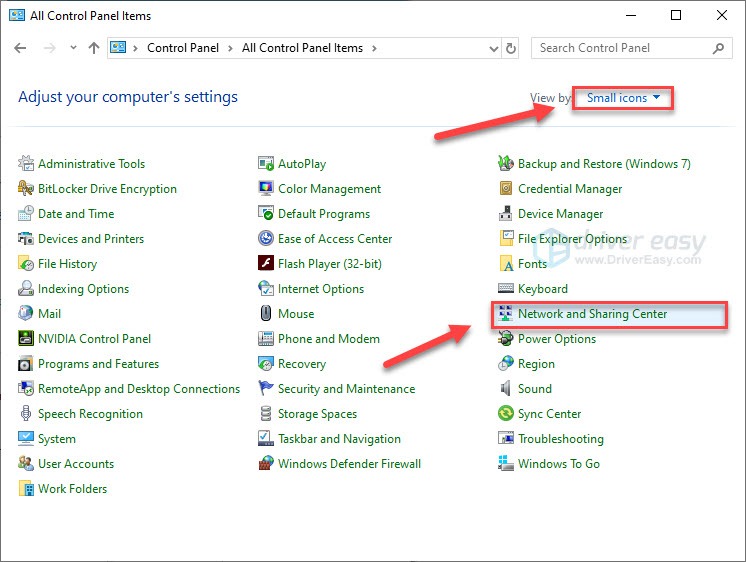Viewport: 746px width, 562px height.
Task: Expand the View by Small icons dropdown
Action: [623, 98]
